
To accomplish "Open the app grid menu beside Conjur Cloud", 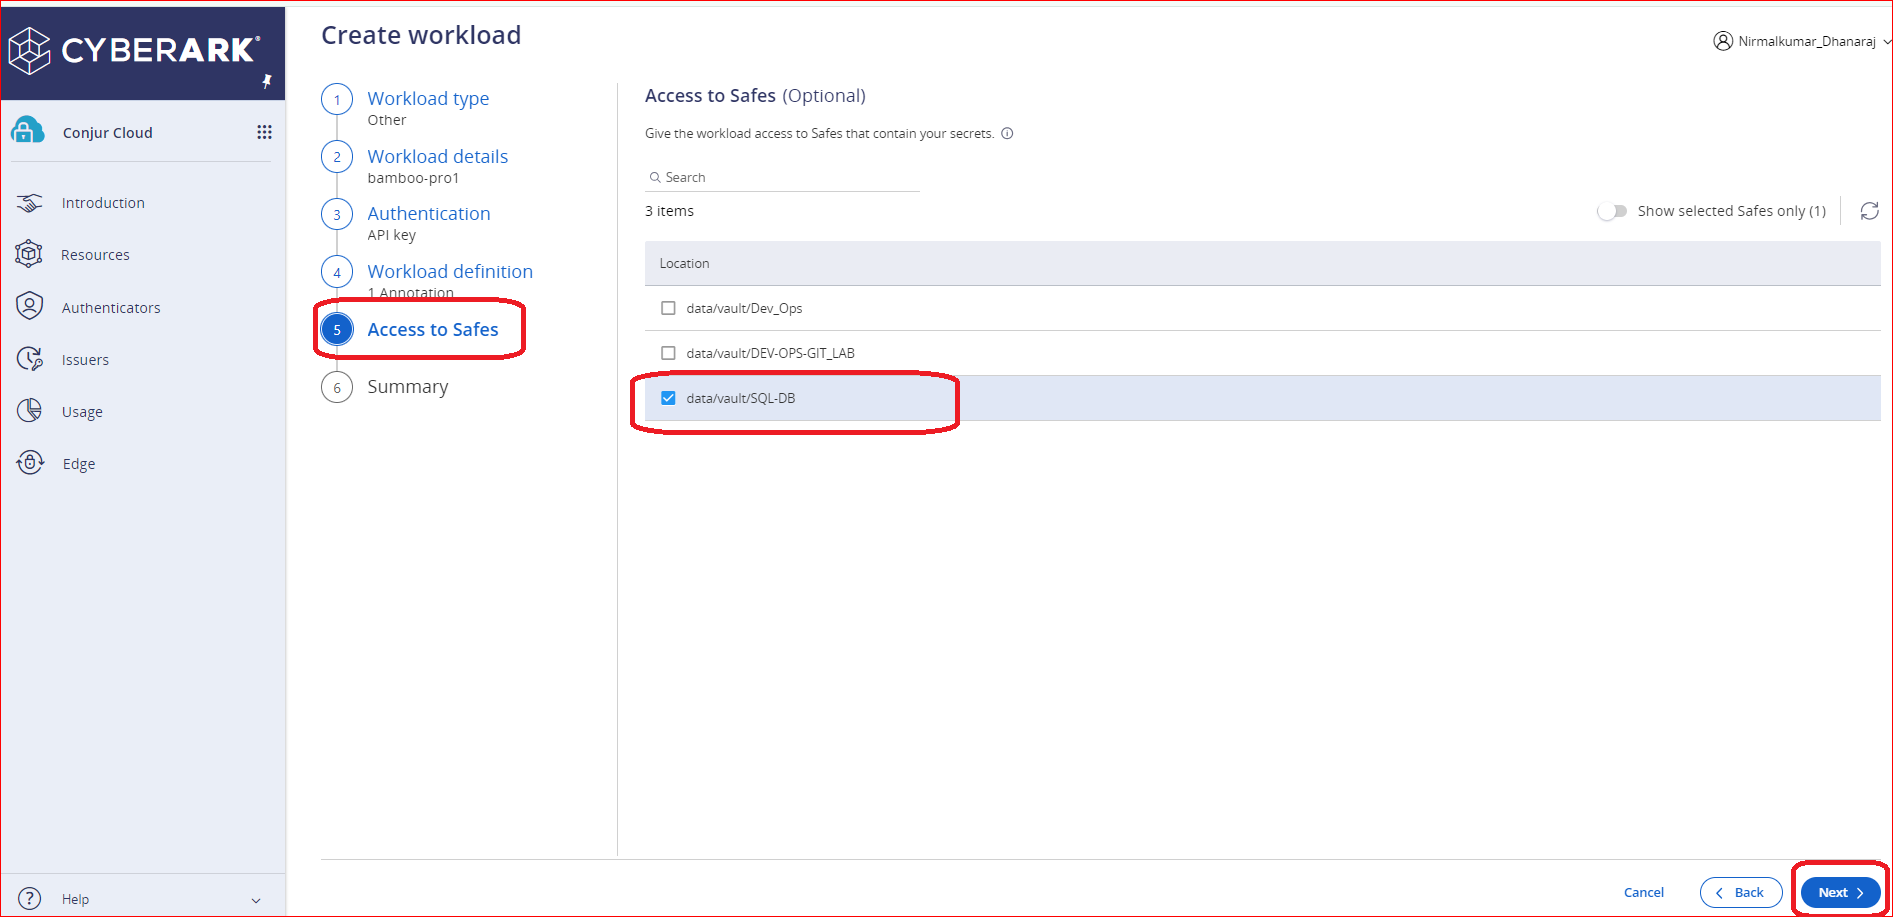I will (264, 132).
